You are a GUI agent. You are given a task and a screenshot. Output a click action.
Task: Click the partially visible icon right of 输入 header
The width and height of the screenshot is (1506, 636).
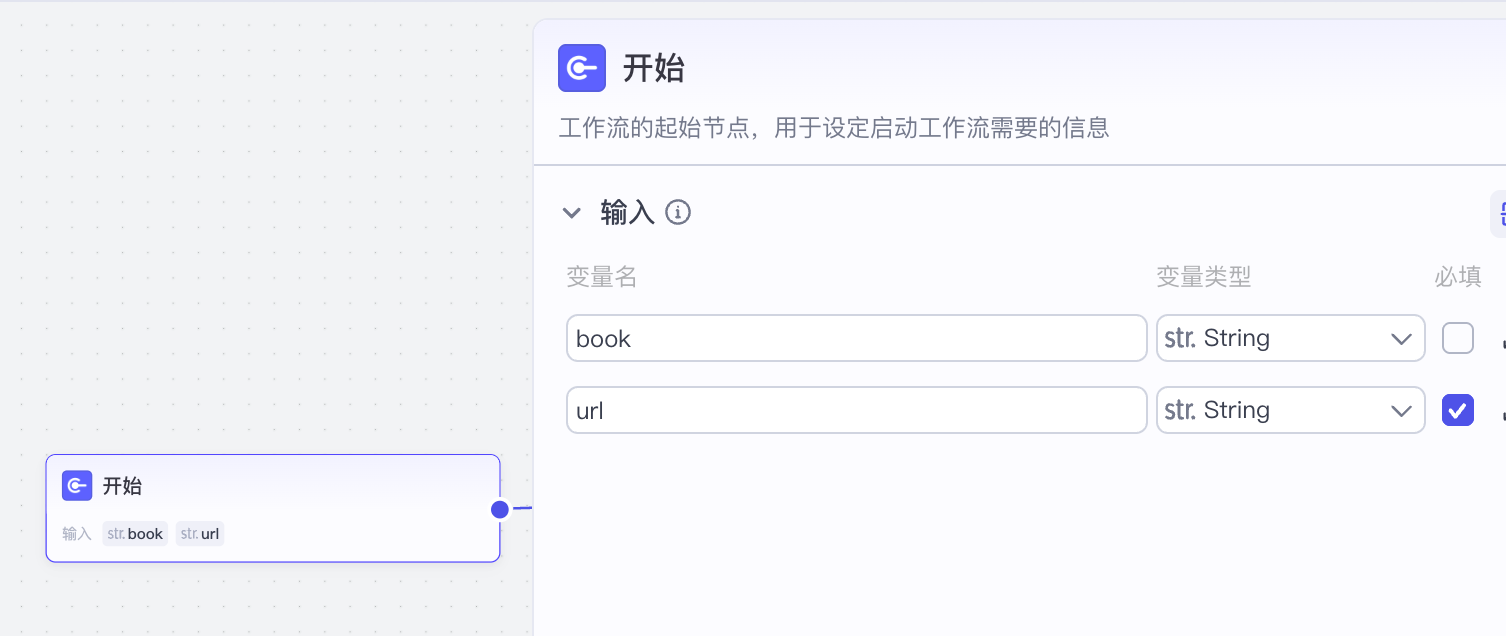[1499, 213]
